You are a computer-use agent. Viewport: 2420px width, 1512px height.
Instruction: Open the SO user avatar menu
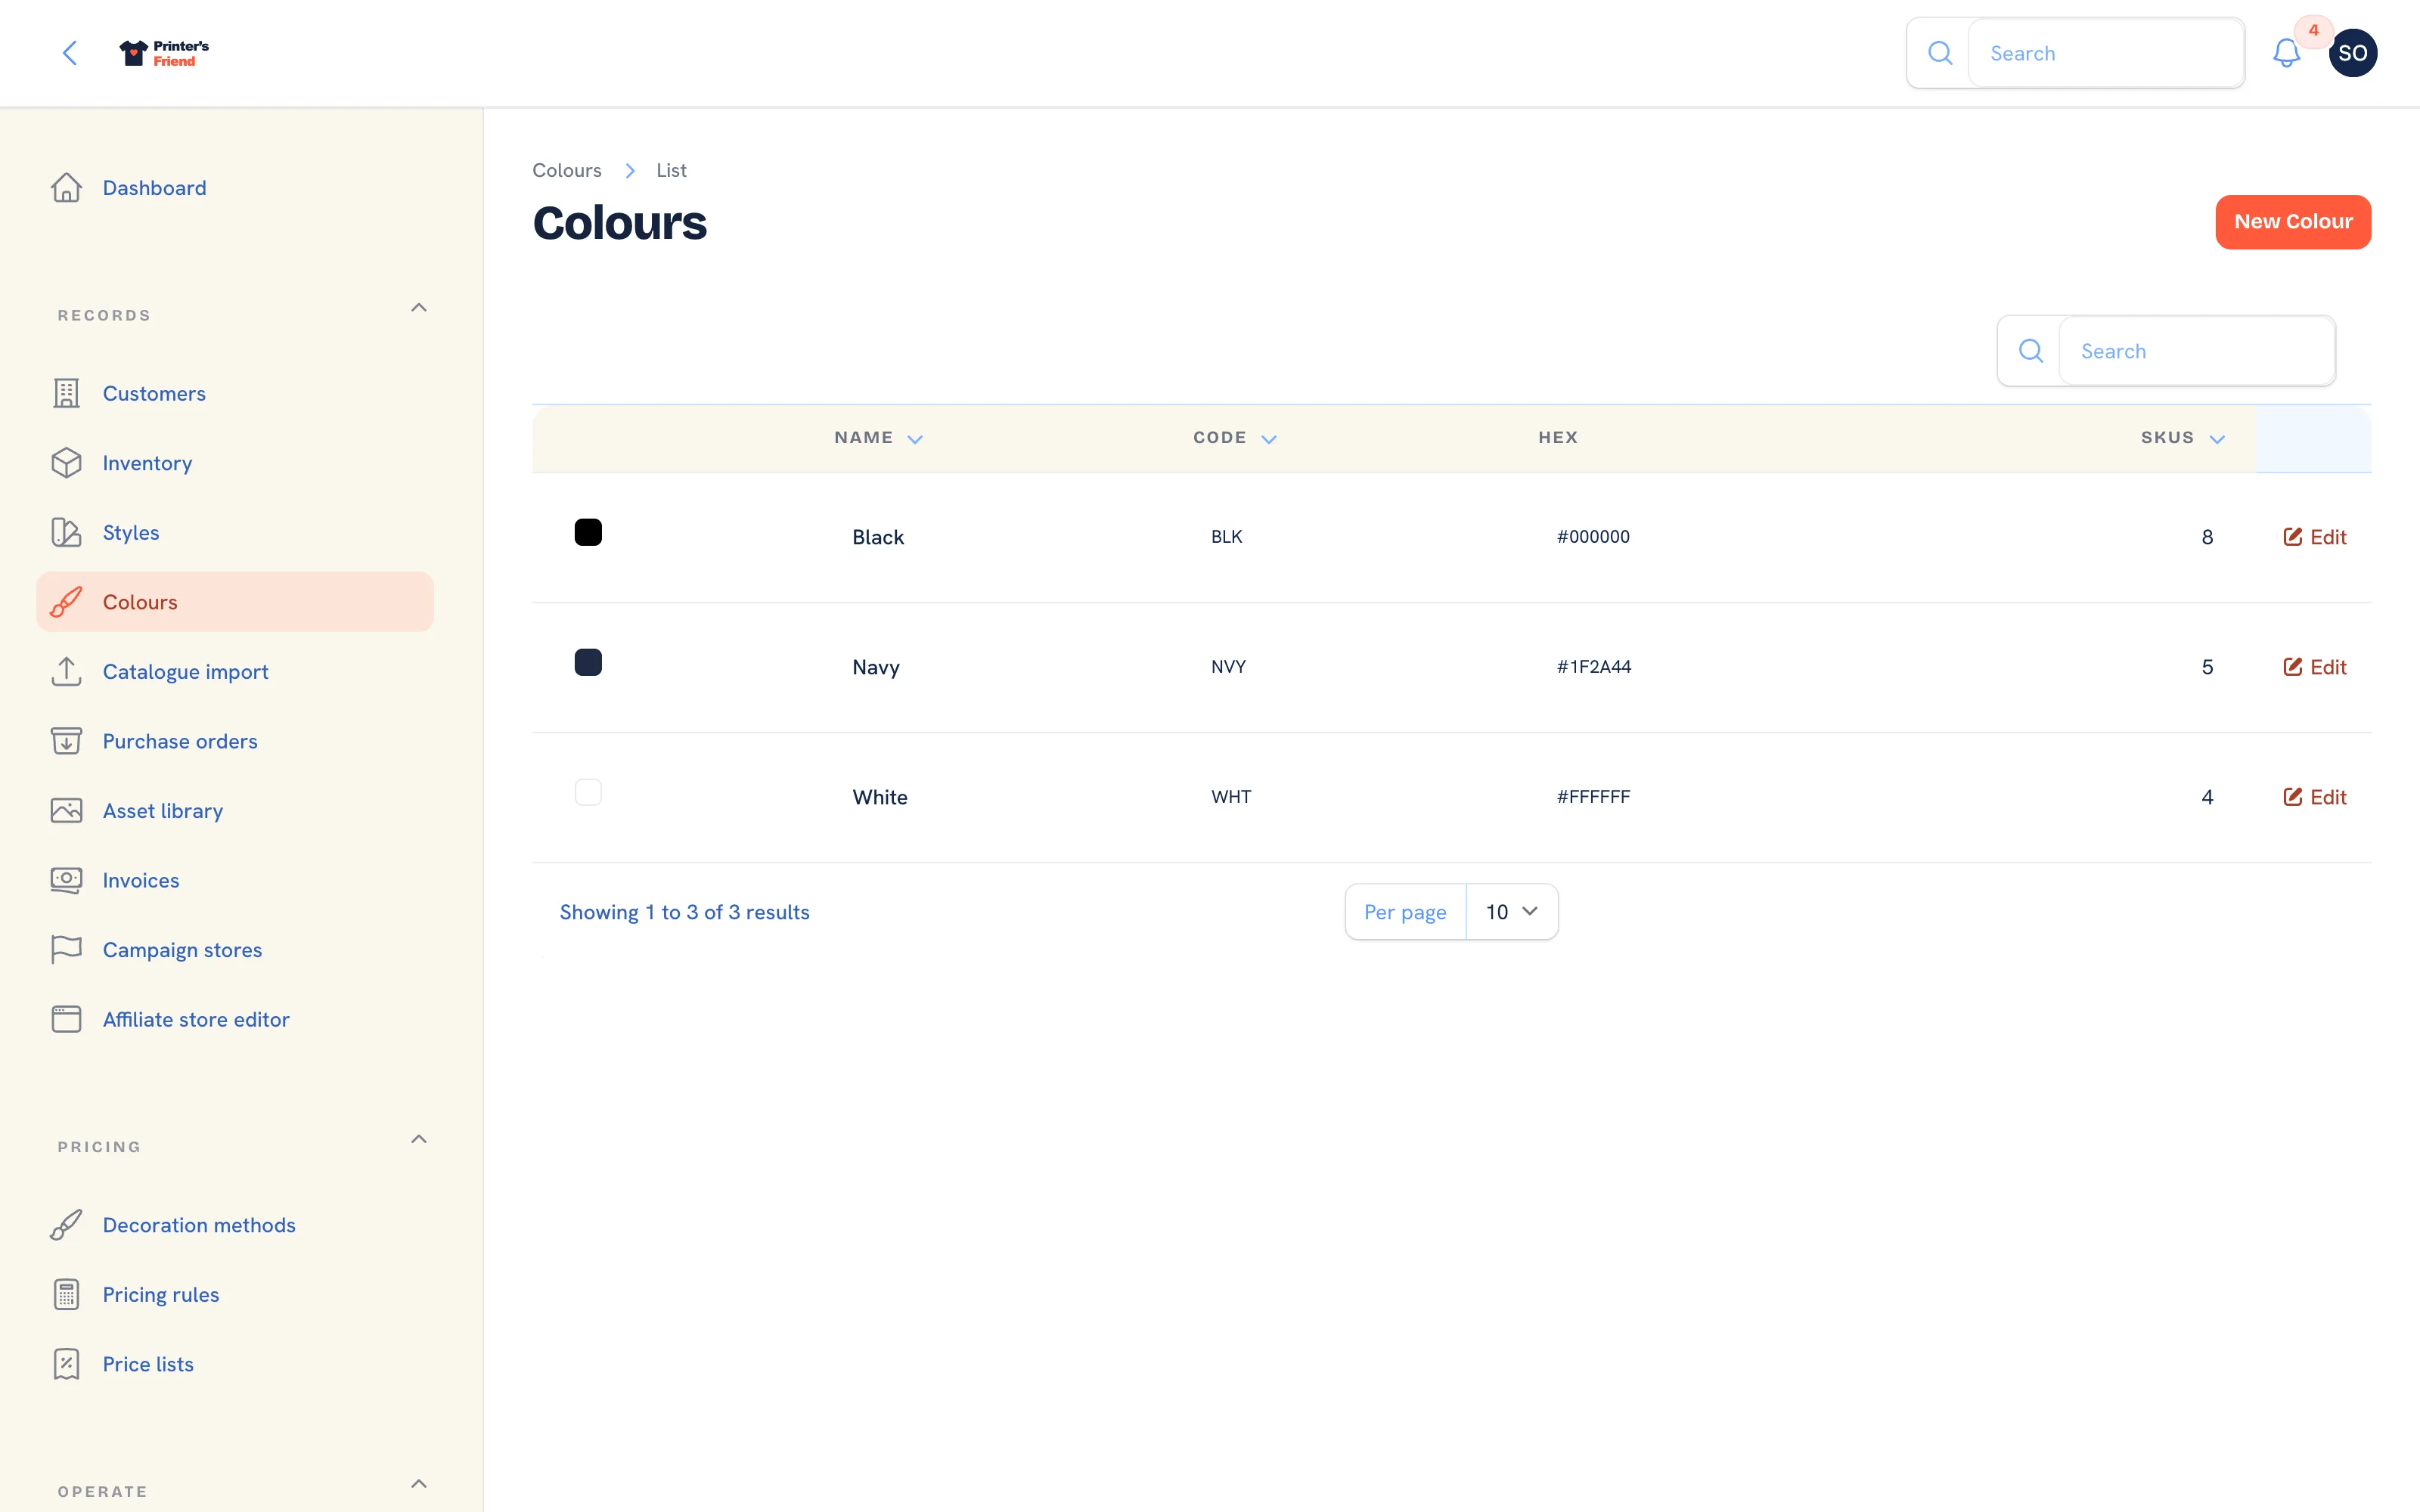tap(2353, 53)
